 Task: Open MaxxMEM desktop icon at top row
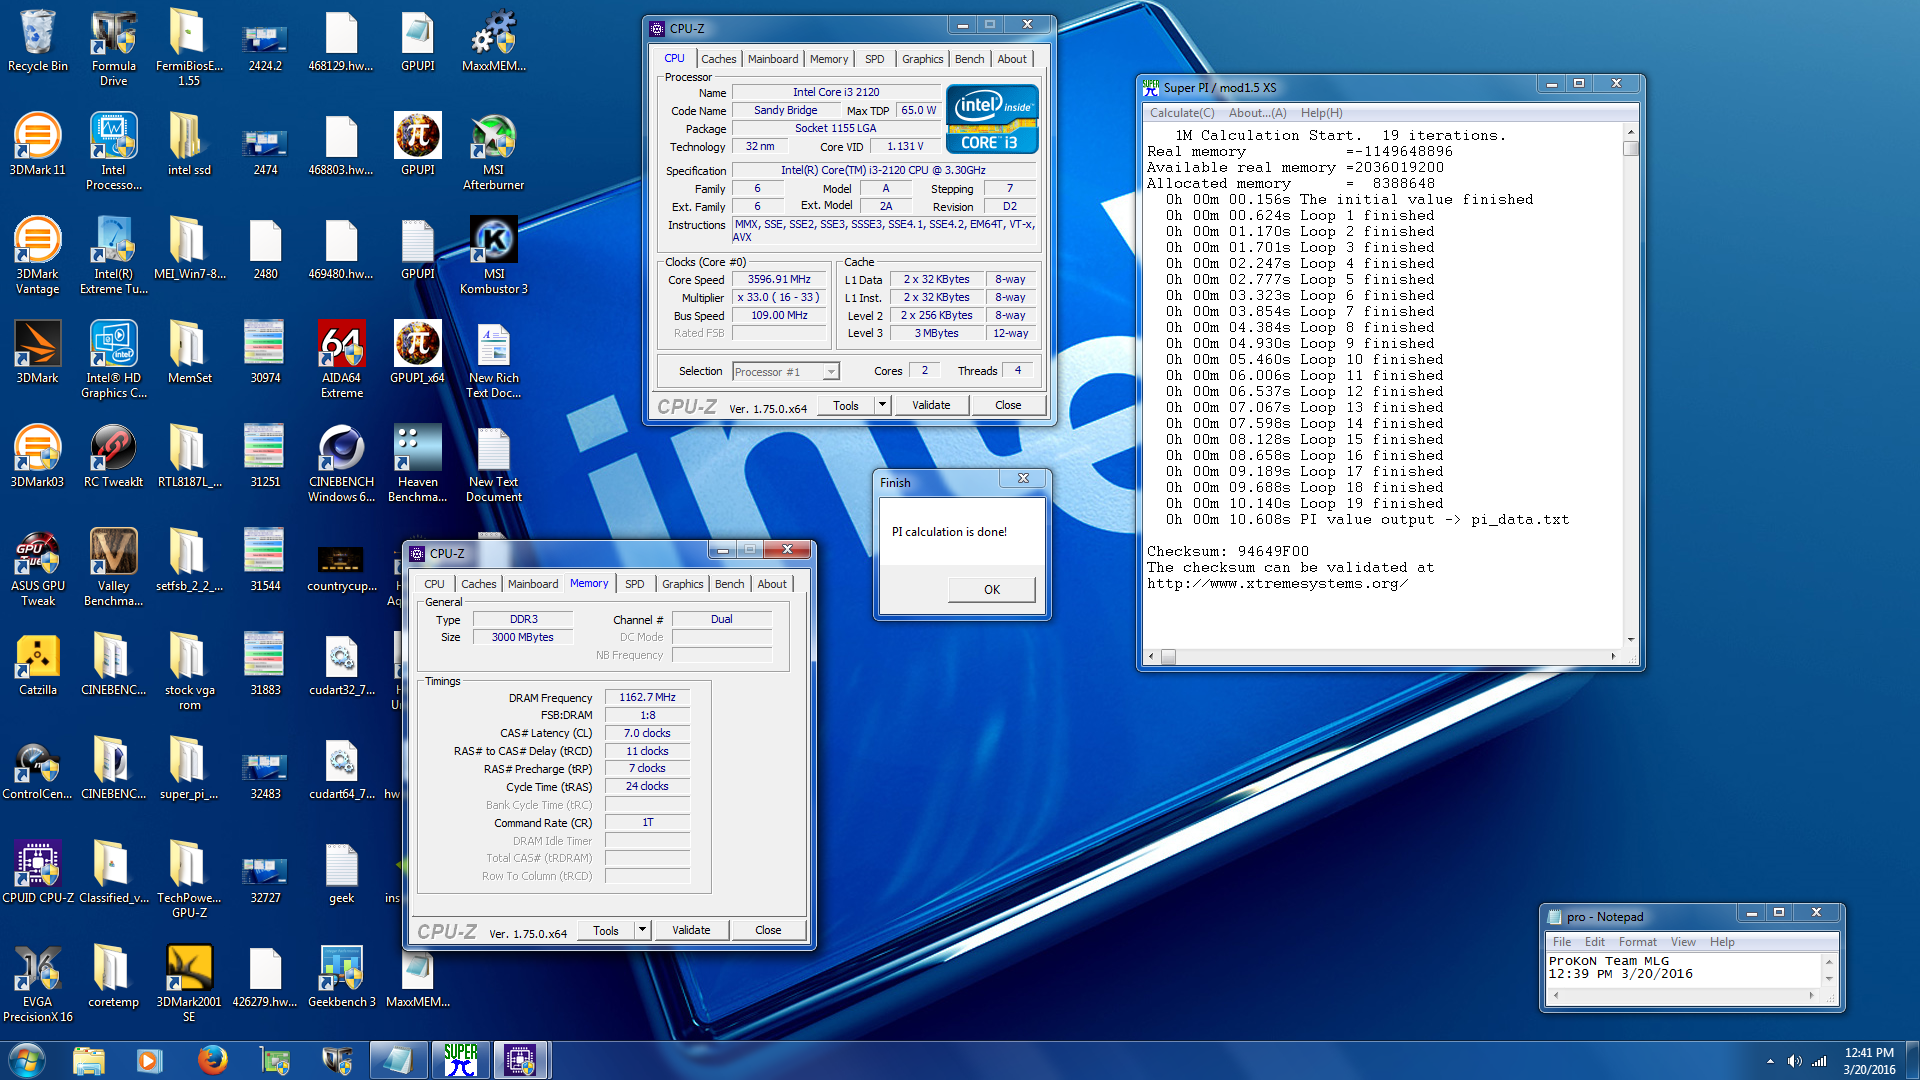tap(493, 40)
